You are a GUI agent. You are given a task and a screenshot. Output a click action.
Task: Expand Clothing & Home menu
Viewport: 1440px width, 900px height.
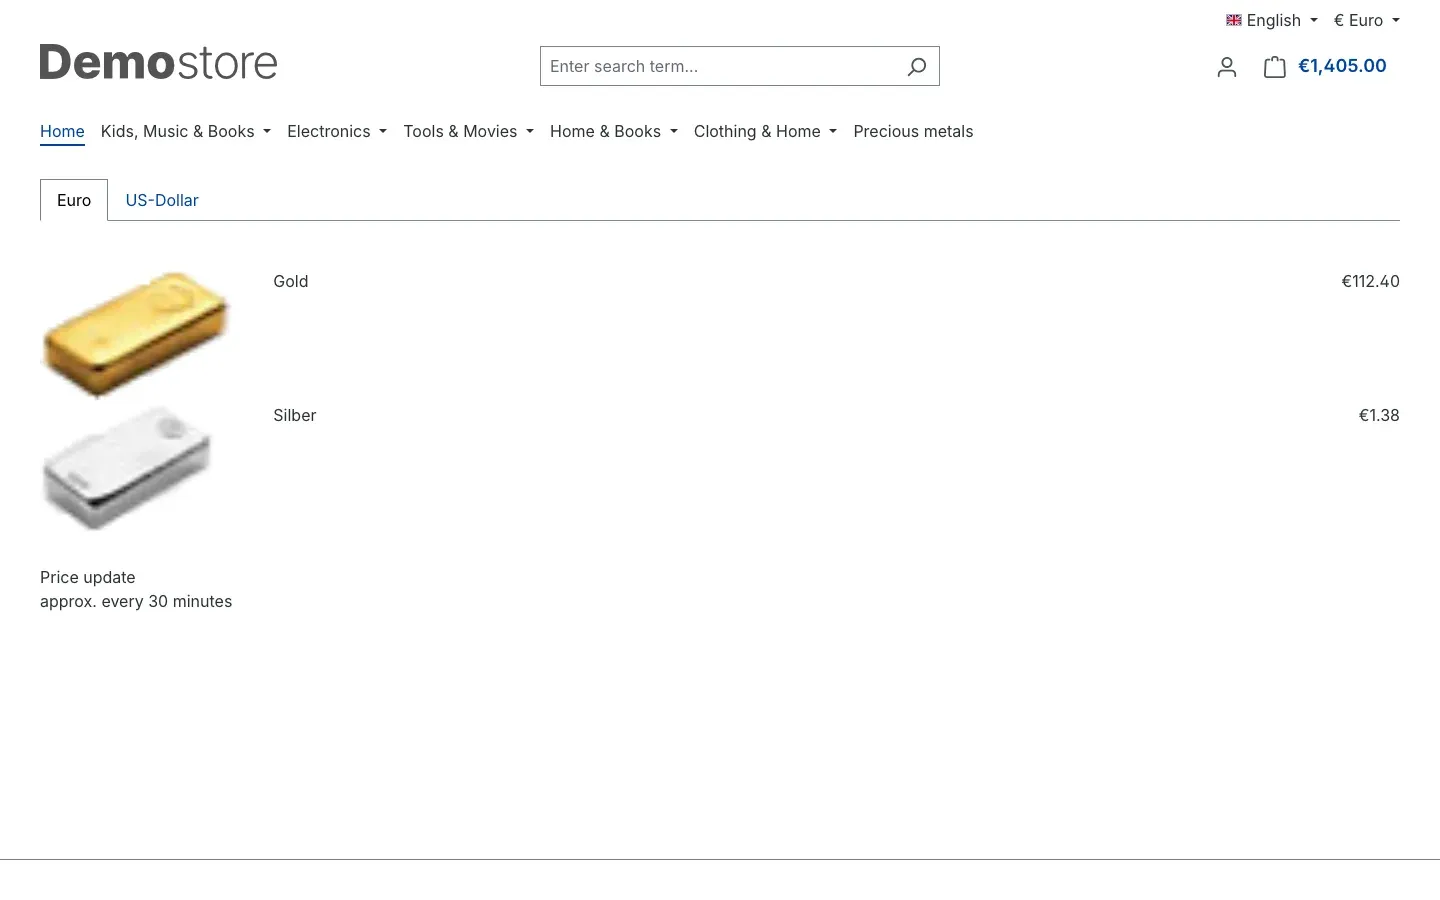pyautogui.click(x=765, y=131)
